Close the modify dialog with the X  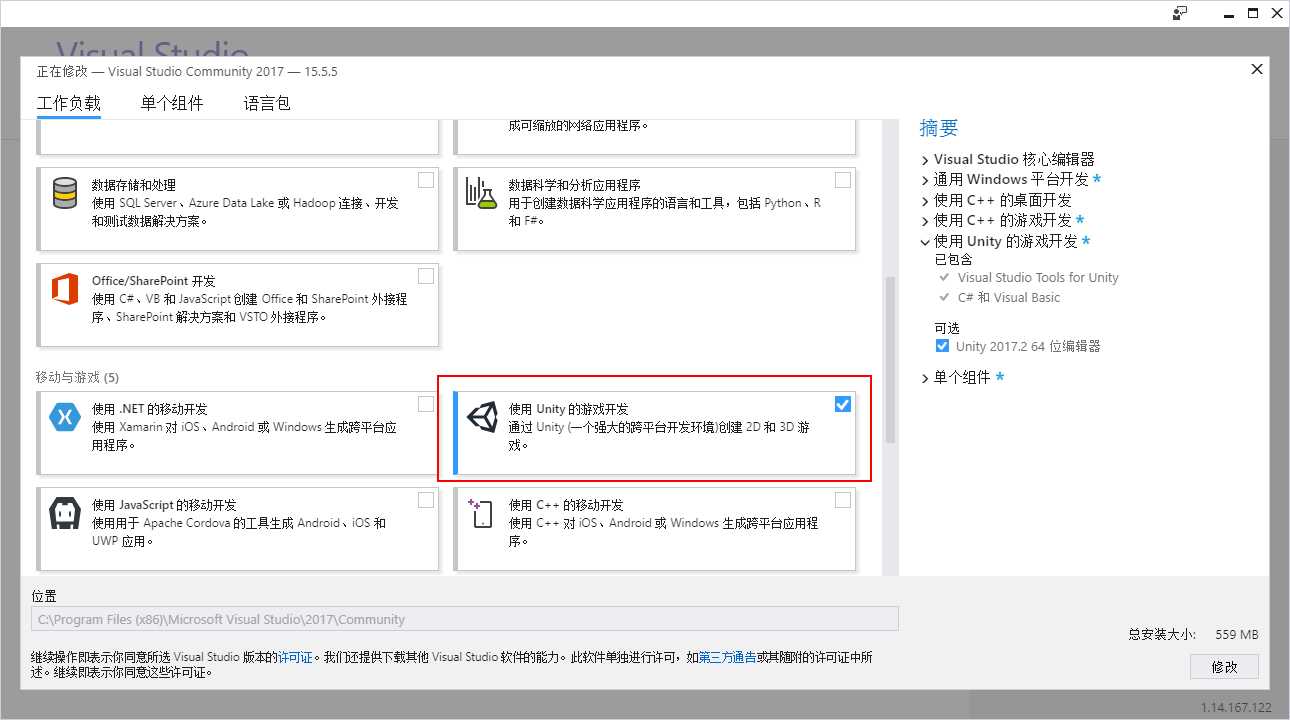click(1257, 69)
